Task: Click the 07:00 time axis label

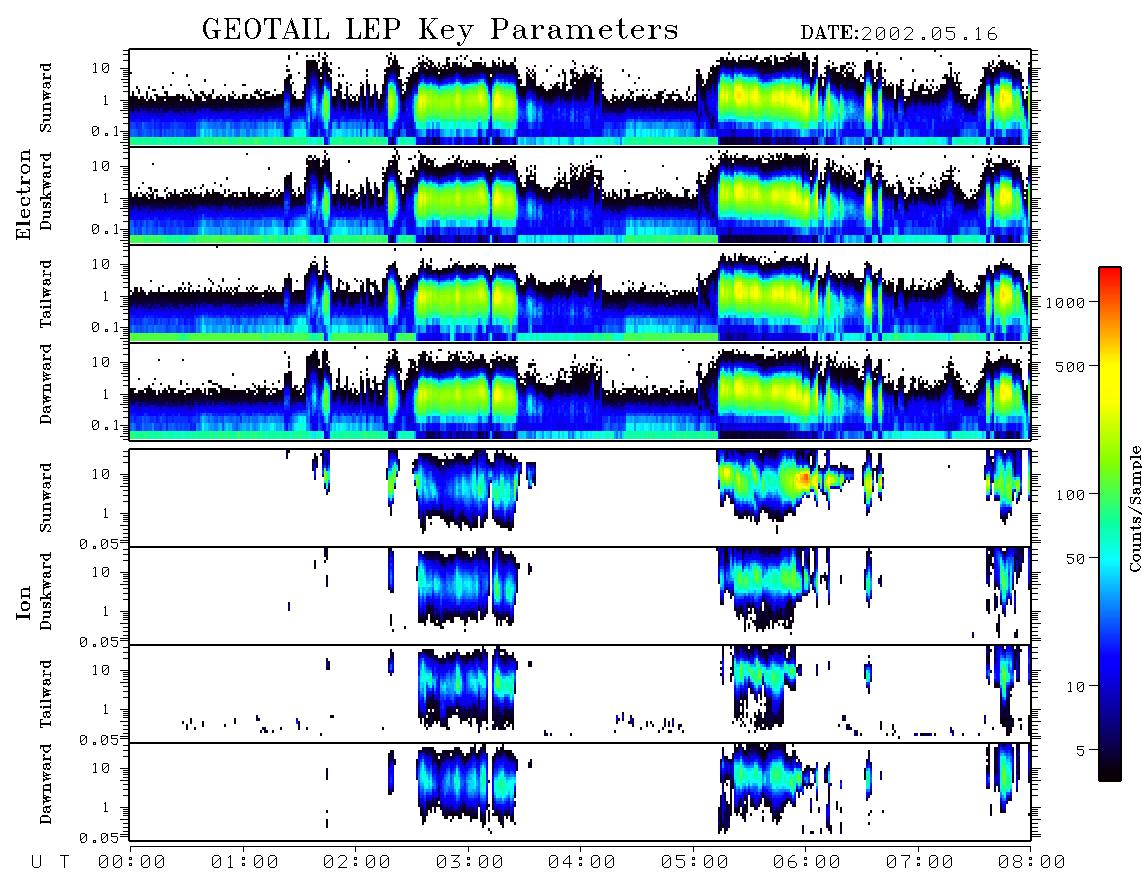Action: [x=919, y=862]
